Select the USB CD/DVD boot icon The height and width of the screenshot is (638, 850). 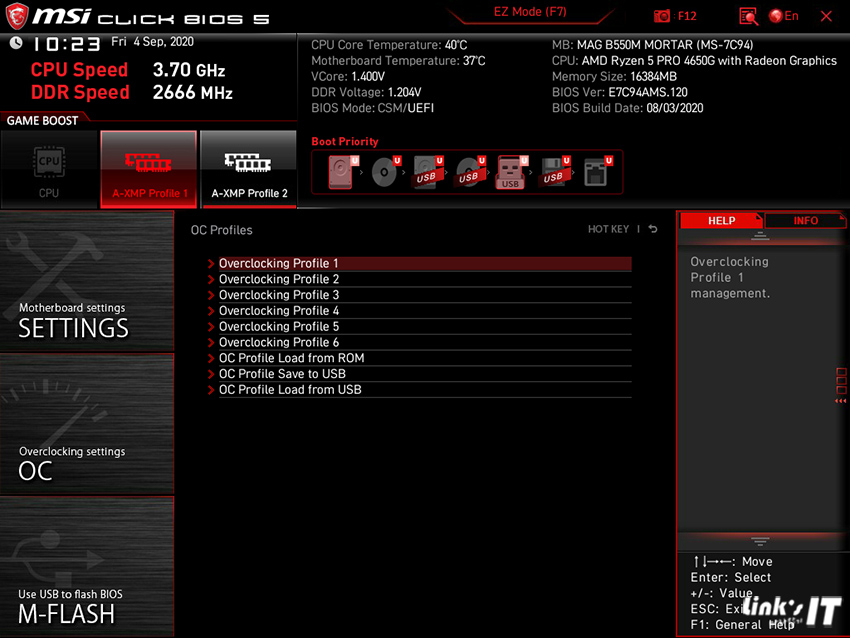coord(470,172)
